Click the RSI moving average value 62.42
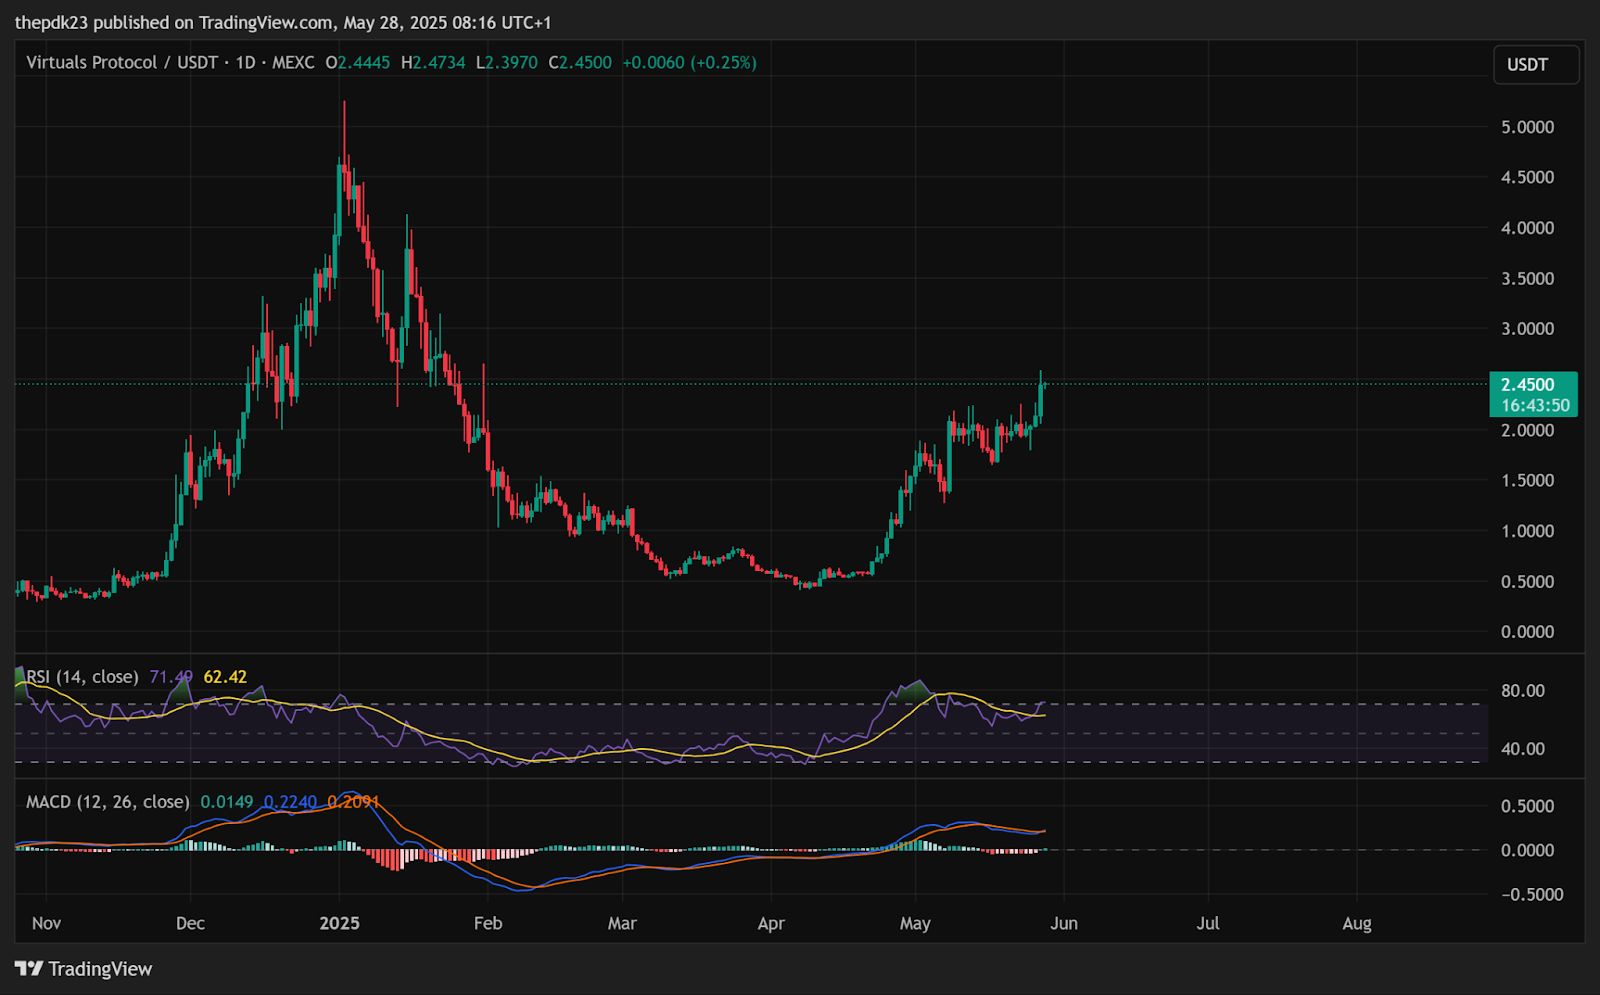 click(x=225, y=677)
